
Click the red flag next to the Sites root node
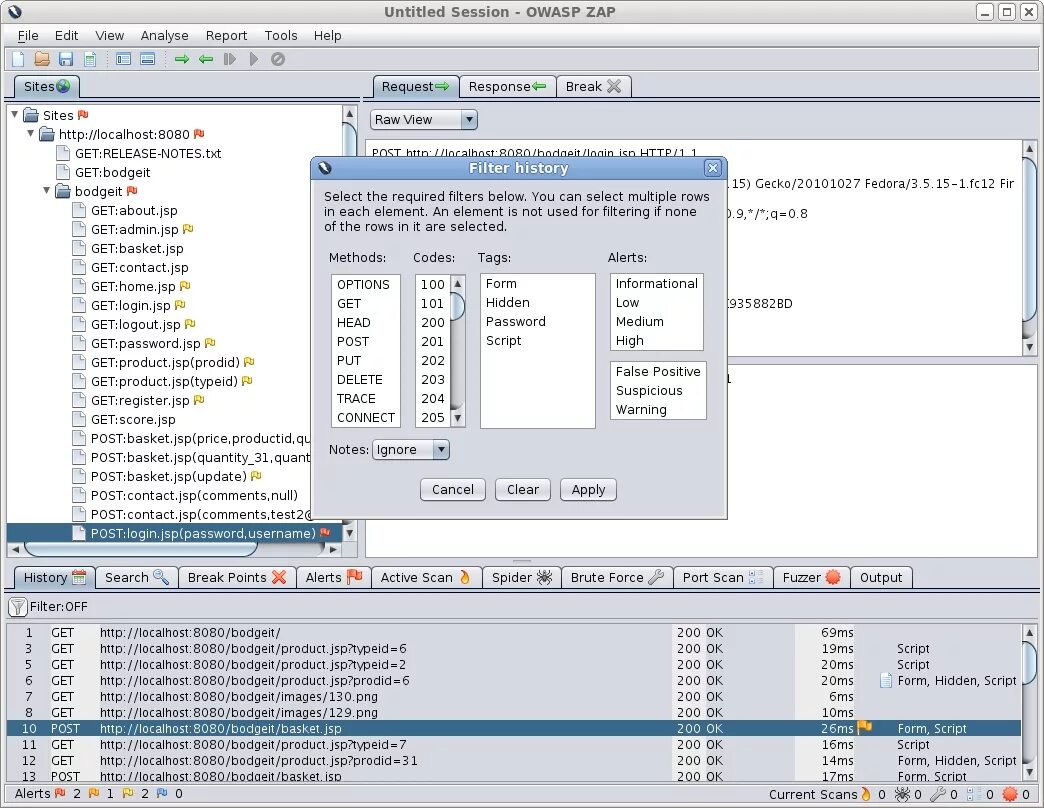[83, 114]
